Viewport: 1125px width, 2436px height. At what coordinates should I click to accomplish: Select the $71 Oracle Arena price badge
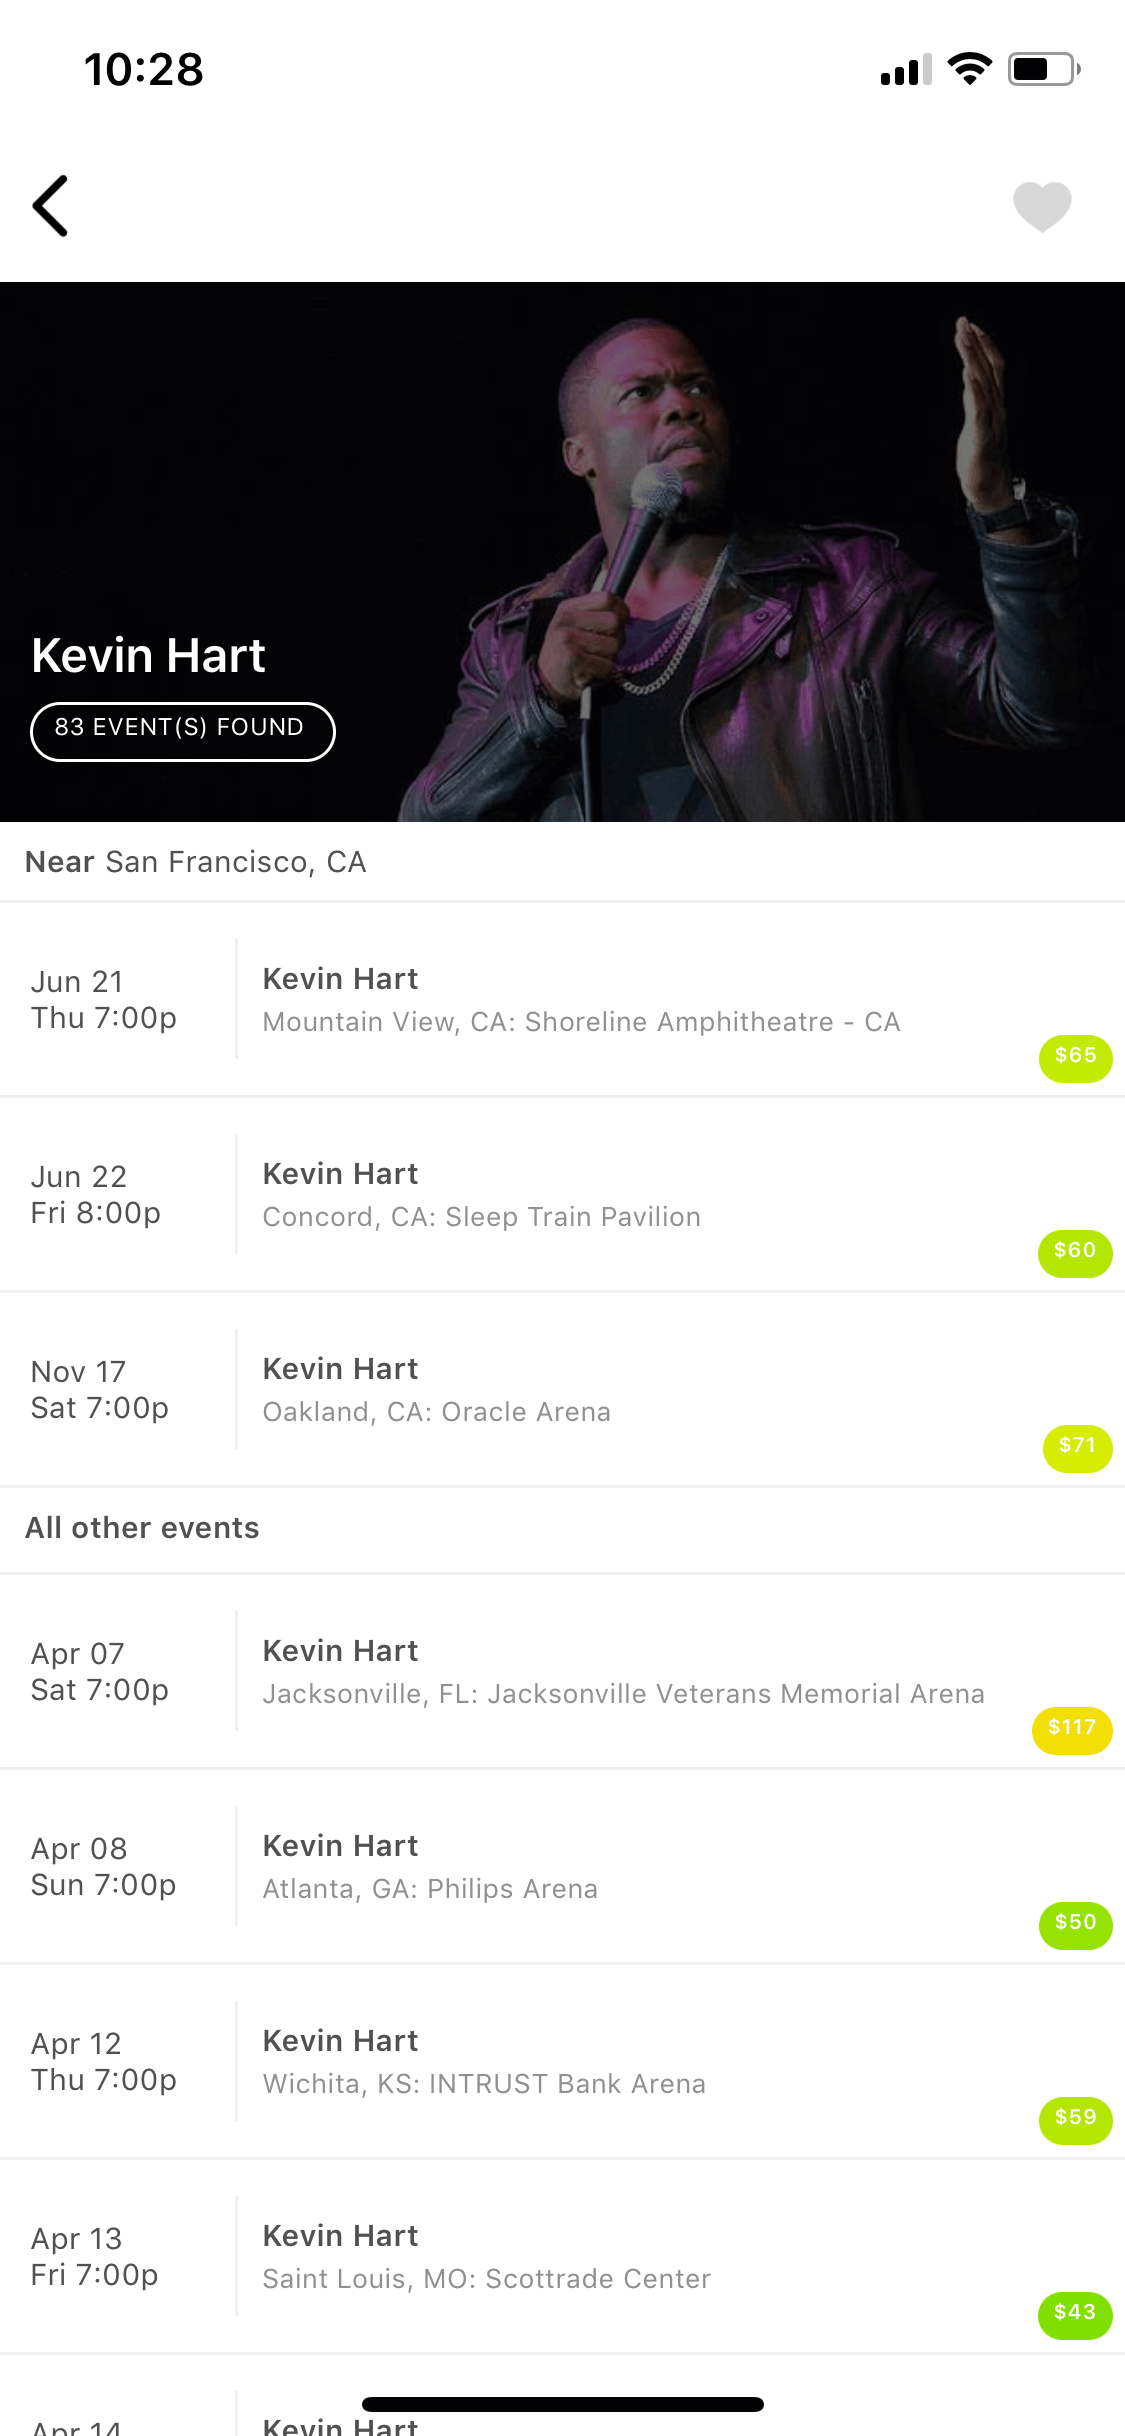[1077, 1448]
